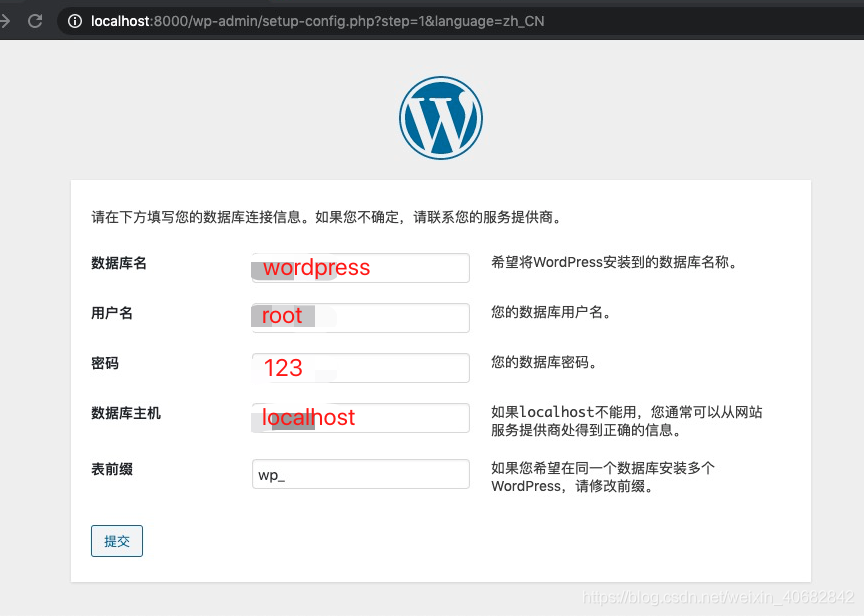The width and height of the screenshot is (864, 616).
Task: Click the 数据库名 label
Action: [x=119, y=263]
